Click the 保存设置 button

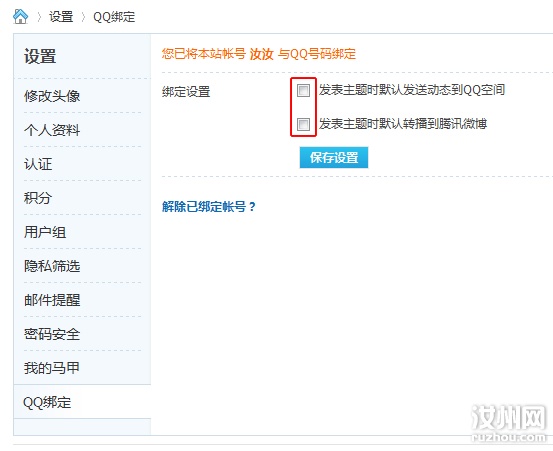(x=334, y=157)
